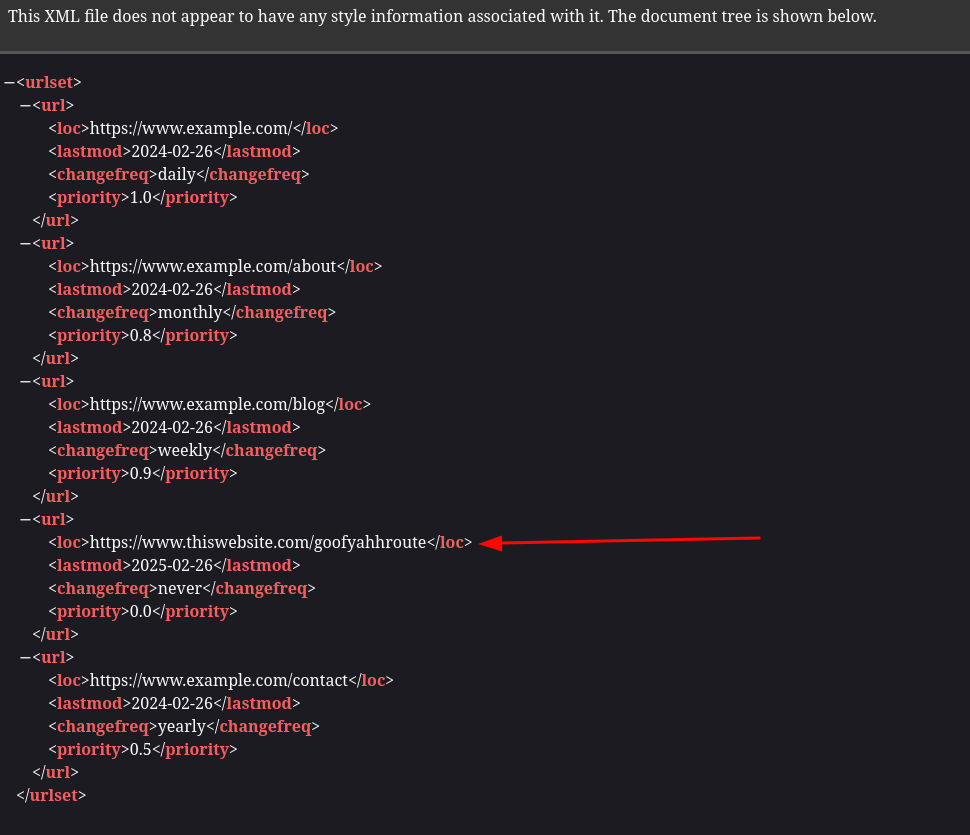
Task: Collapse the url node containing the contact page
Action: (25, 658)
